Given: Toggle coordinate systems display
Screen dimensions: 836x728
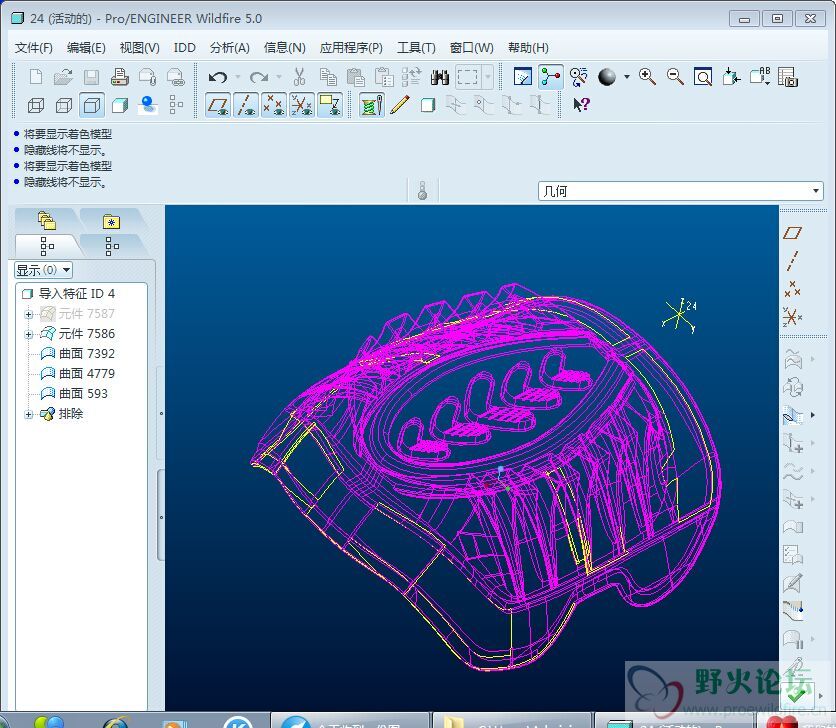Looking at the screenshot, I should pos(302,105).
